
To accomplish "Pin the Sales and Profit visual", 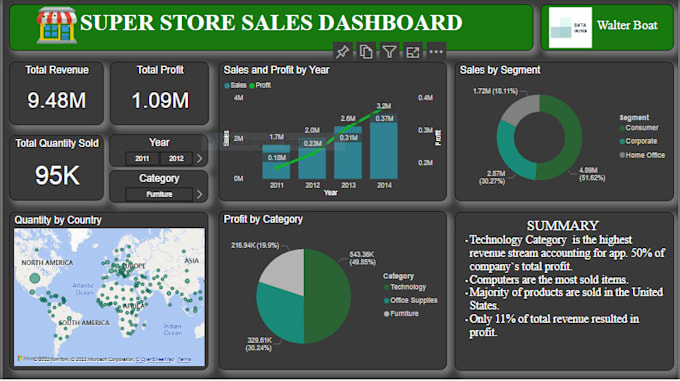I will pos(342,52).
